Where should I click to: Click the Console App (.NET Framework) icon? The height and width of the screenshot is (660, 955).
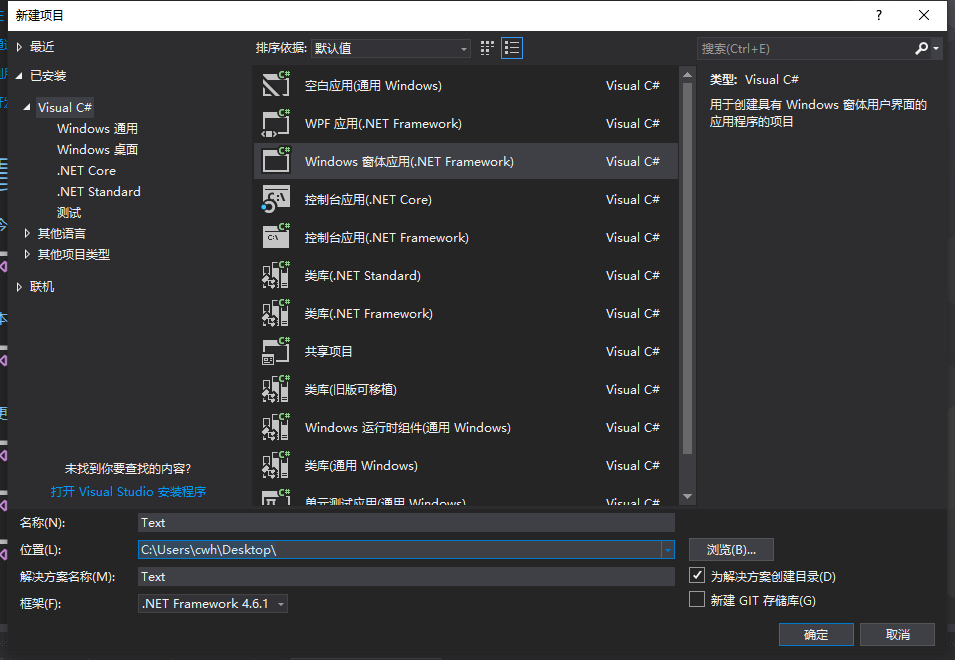(276, 237)
